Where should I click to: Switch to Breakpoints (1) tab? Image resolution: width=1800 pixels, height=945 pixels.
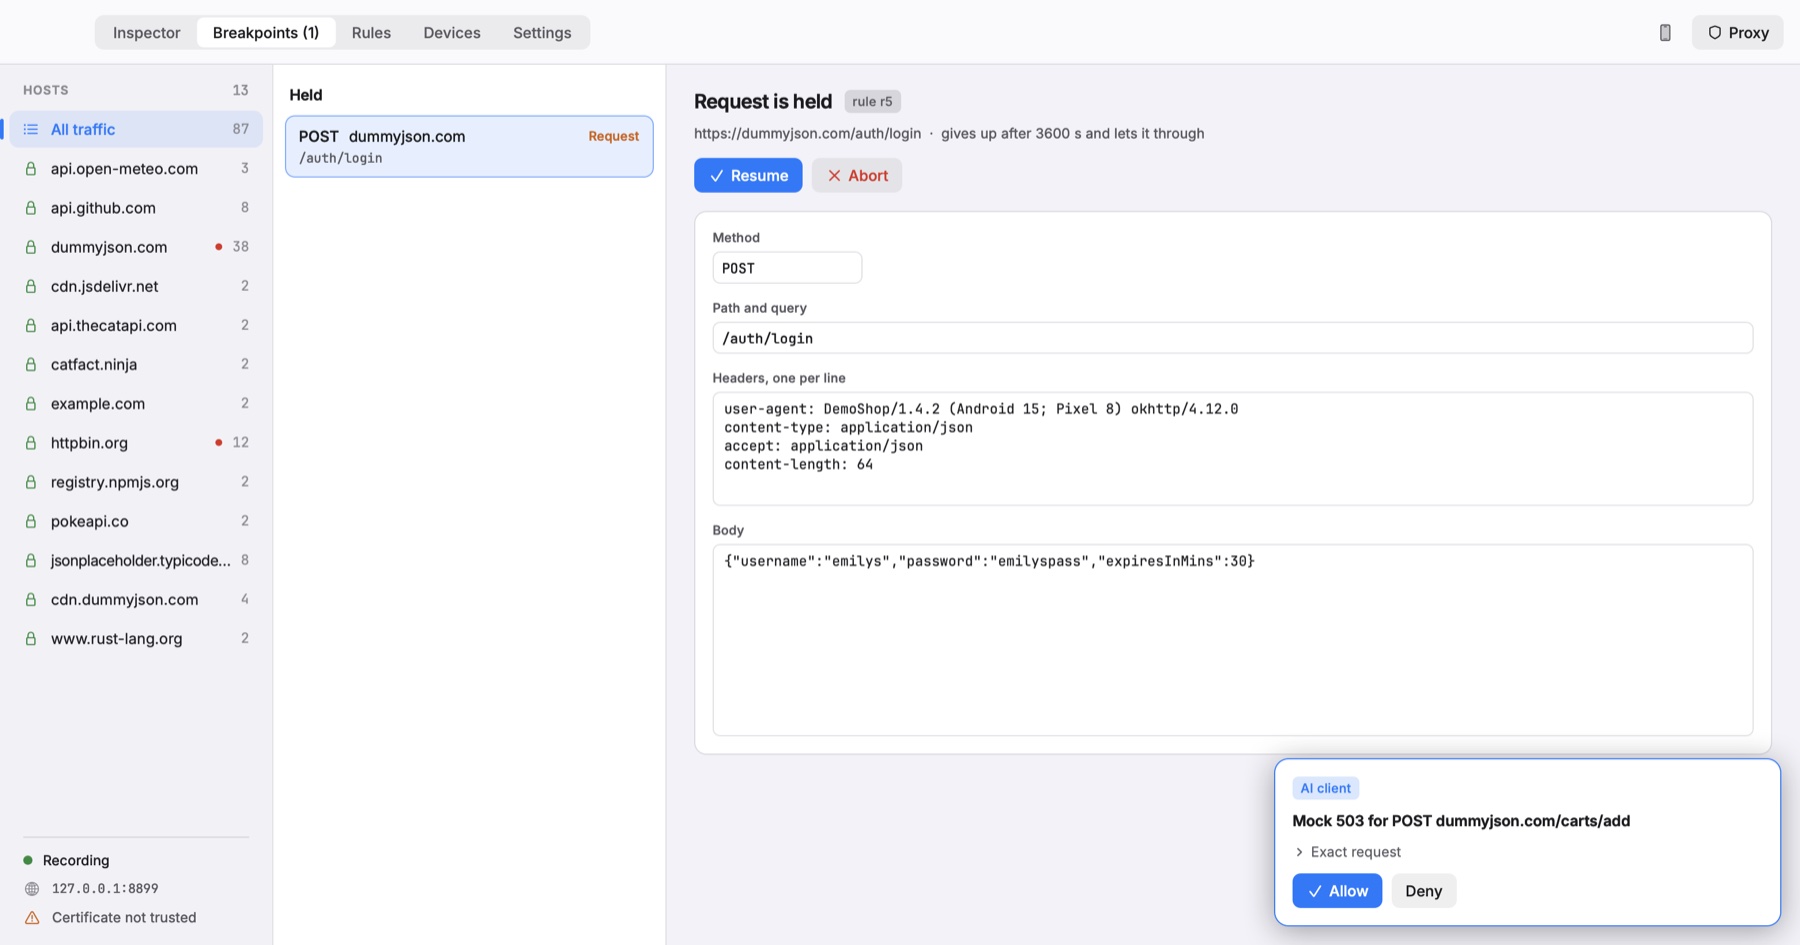[x=266, y=33]
